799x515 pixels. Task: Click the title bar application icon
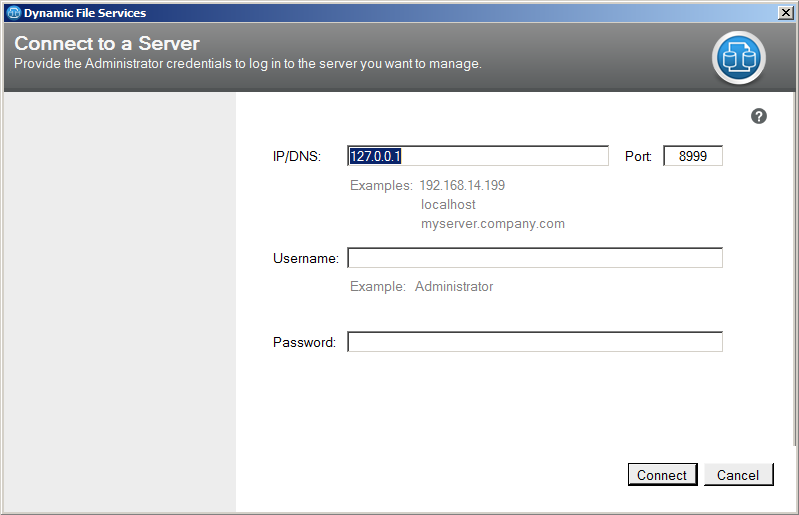pos(14,13)
